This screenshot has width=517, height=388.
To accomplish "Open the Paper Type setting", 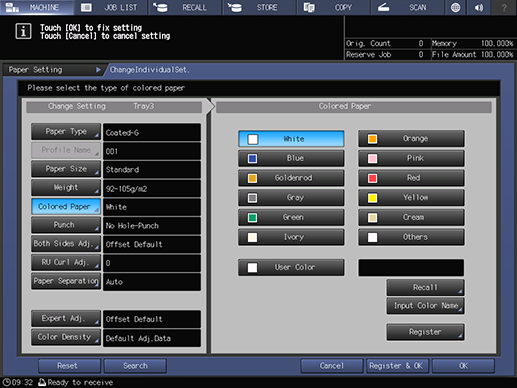I will (x=66, y=132).
